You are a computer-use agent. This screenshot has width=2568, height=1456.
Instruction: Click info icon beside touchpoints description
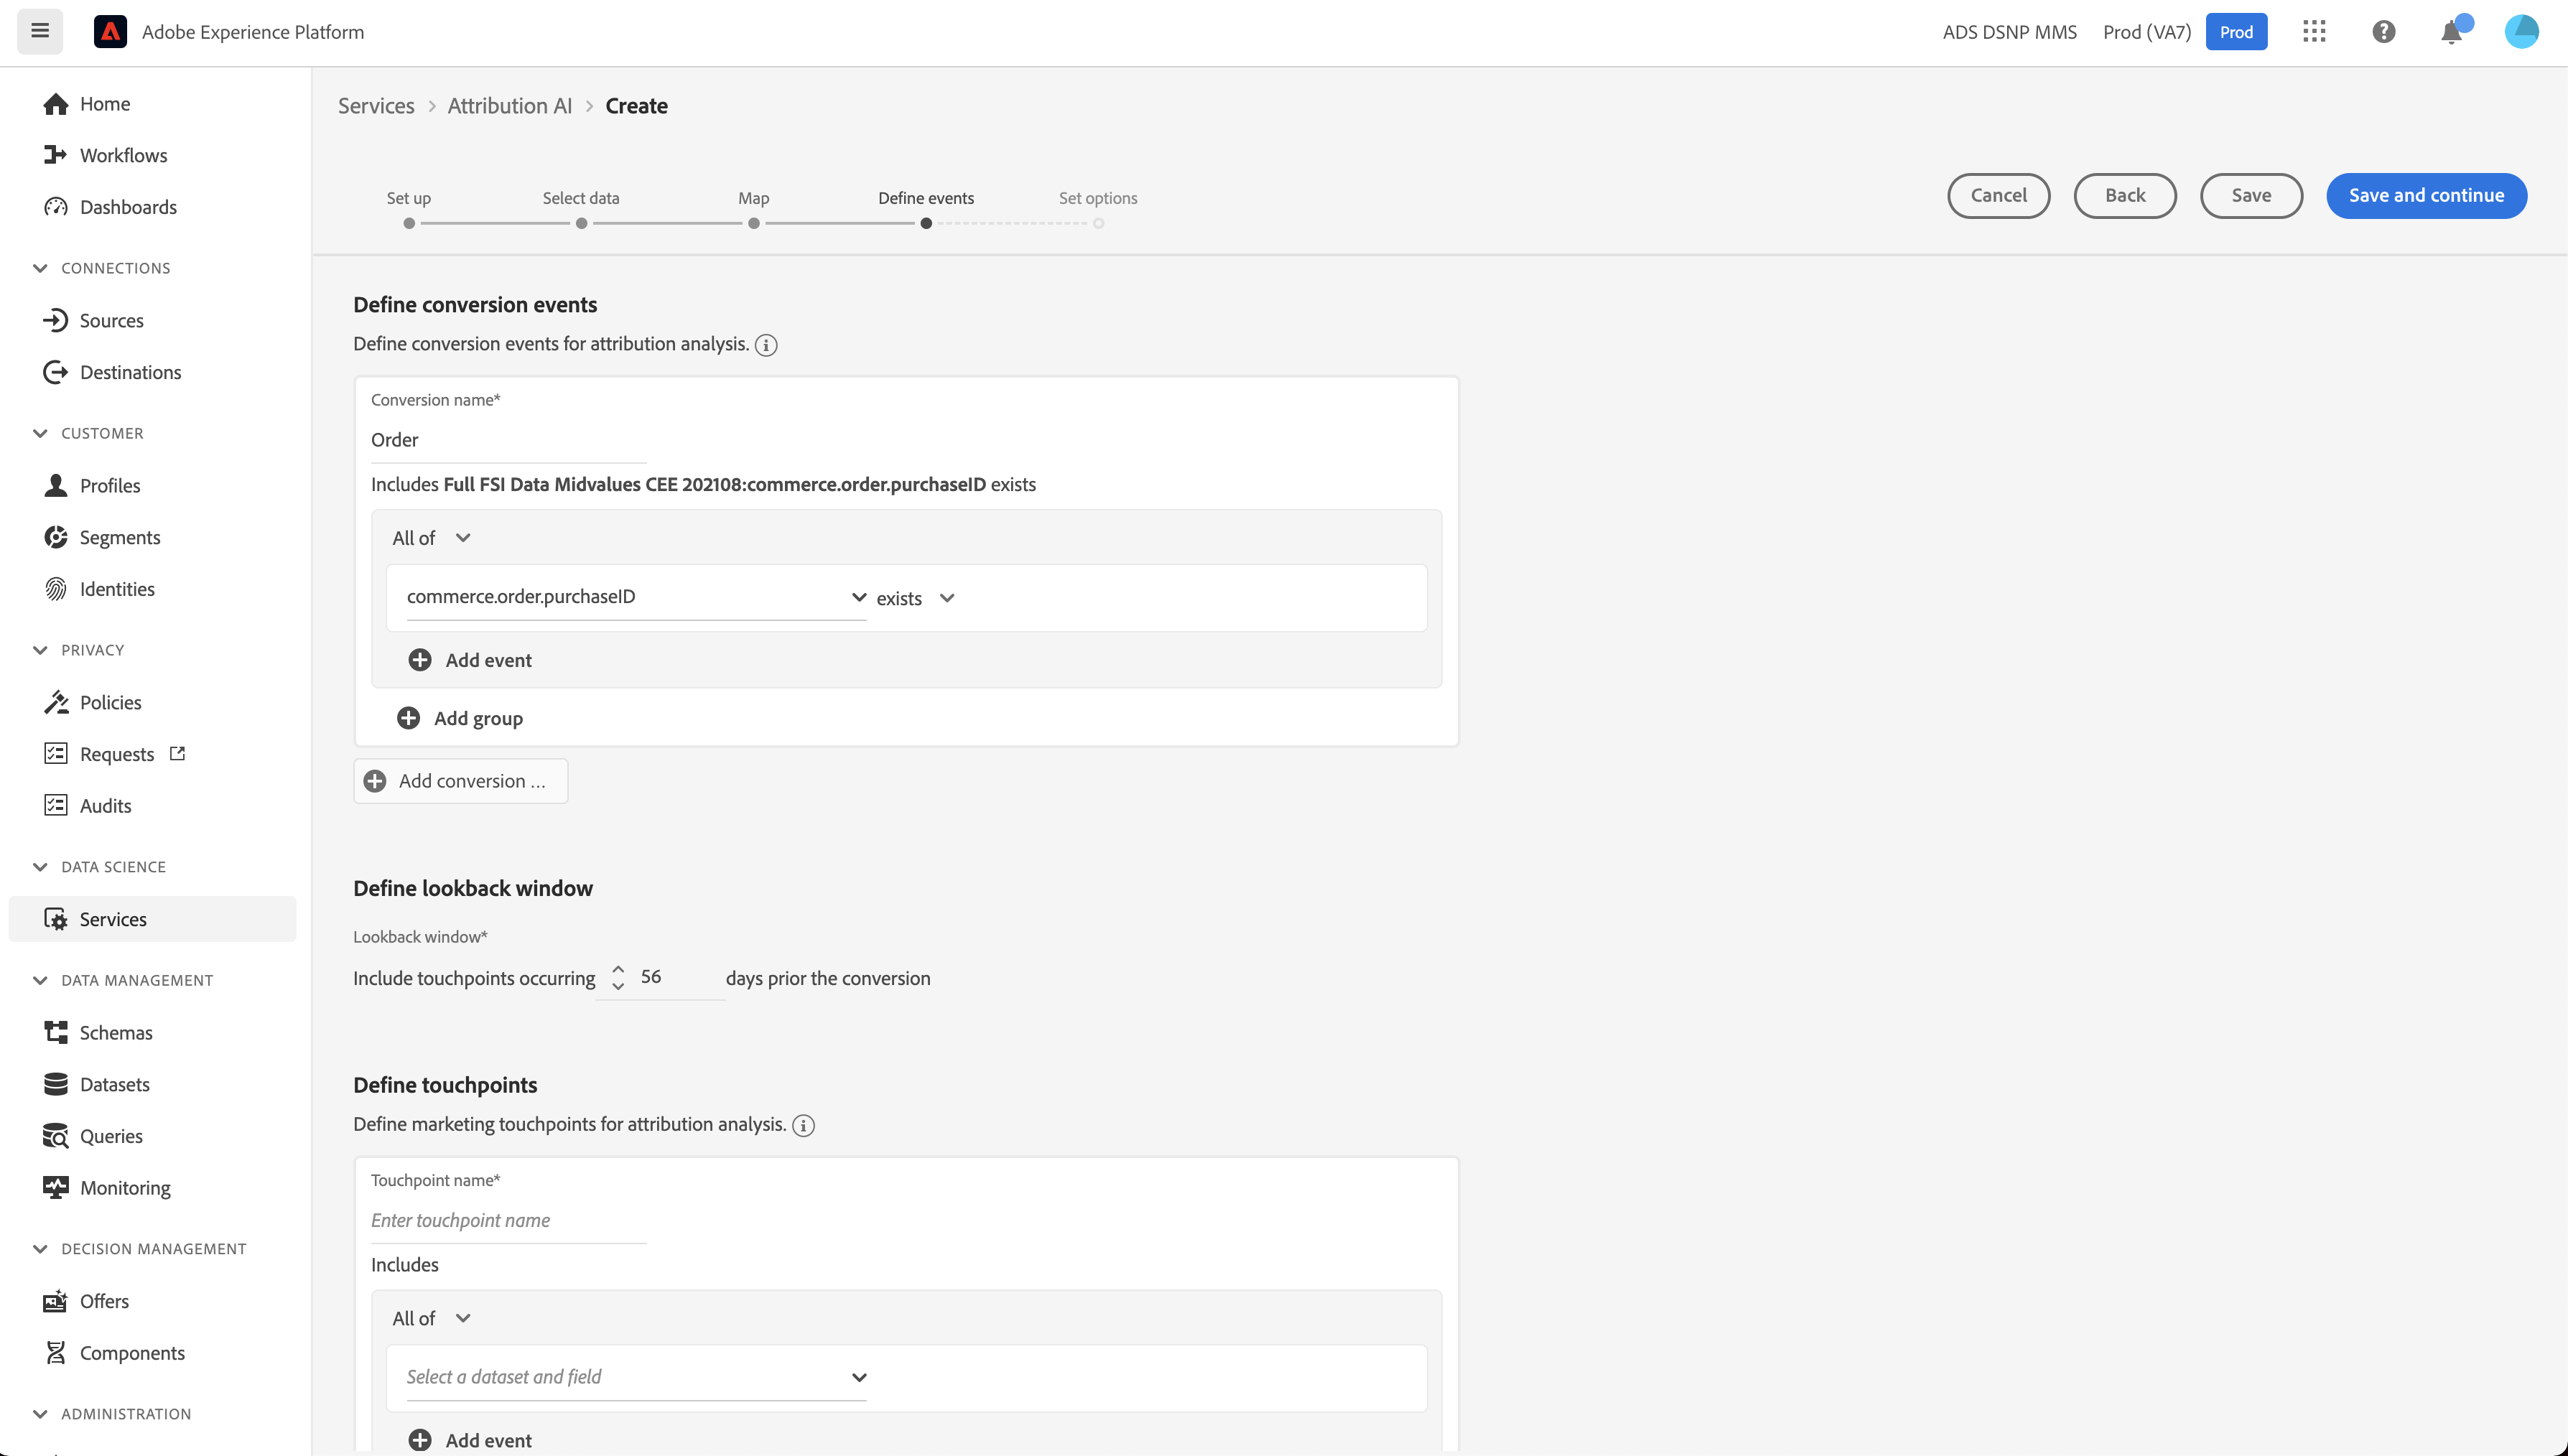(x=803, y=1126)
